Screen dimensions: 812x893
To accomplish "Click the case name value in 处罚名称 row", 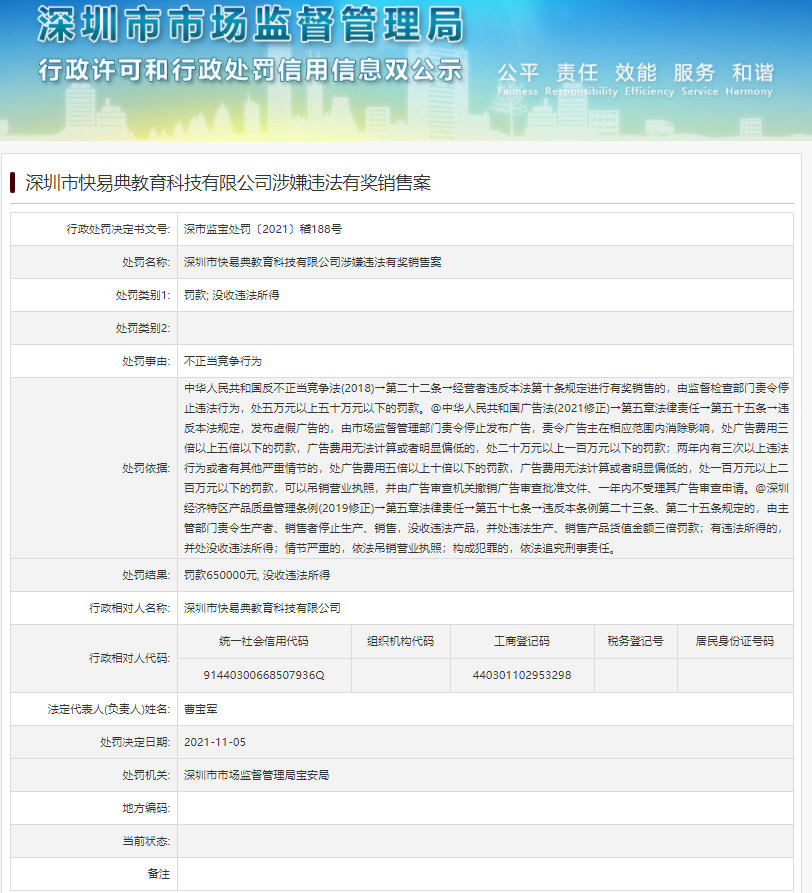I will (x=313, y=262).
